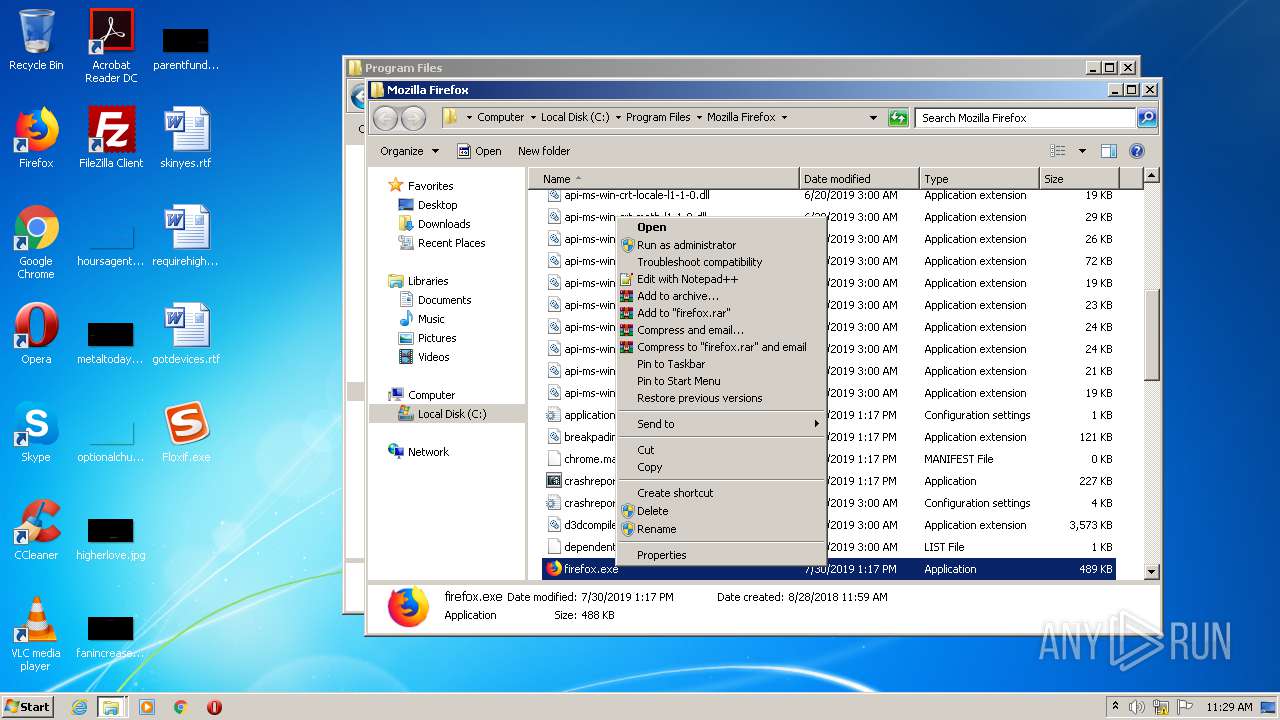Expand address bar history dropdown
Screen dimensions: 1280x720
874,118
